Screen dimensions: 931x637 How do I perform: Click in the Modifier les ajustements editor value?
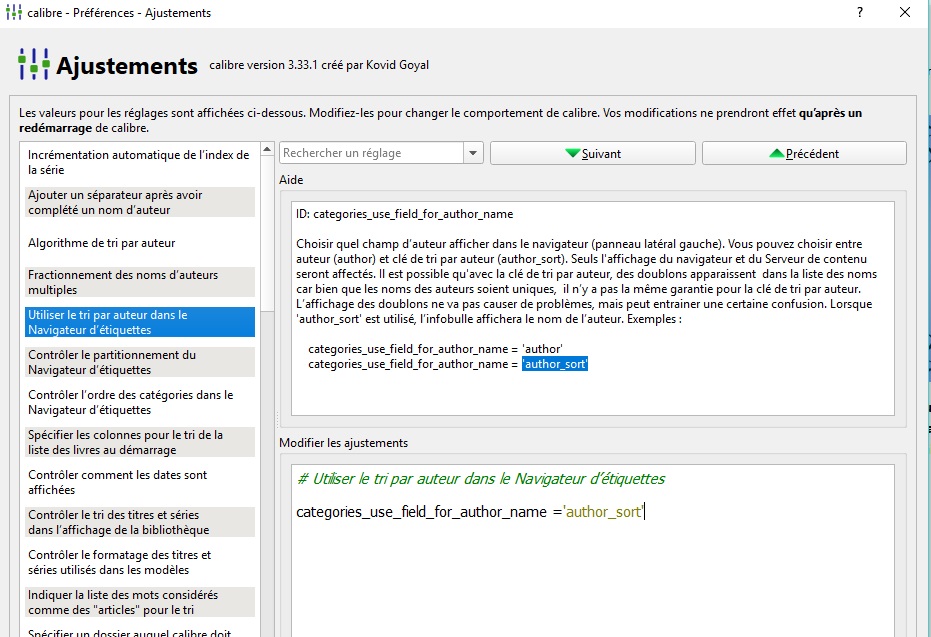(603, 512)
